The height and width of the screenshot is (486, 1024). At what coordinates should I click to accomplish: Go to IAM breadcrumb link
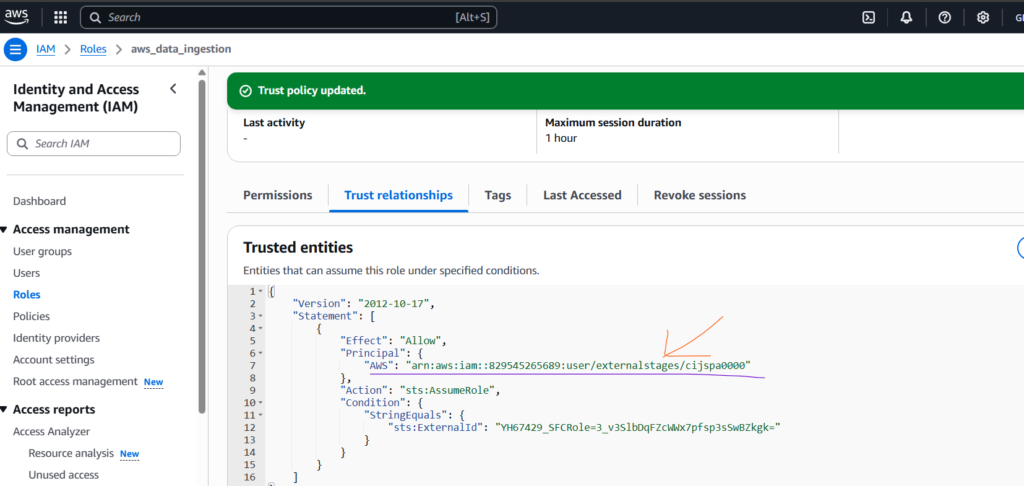pos(46,49)
